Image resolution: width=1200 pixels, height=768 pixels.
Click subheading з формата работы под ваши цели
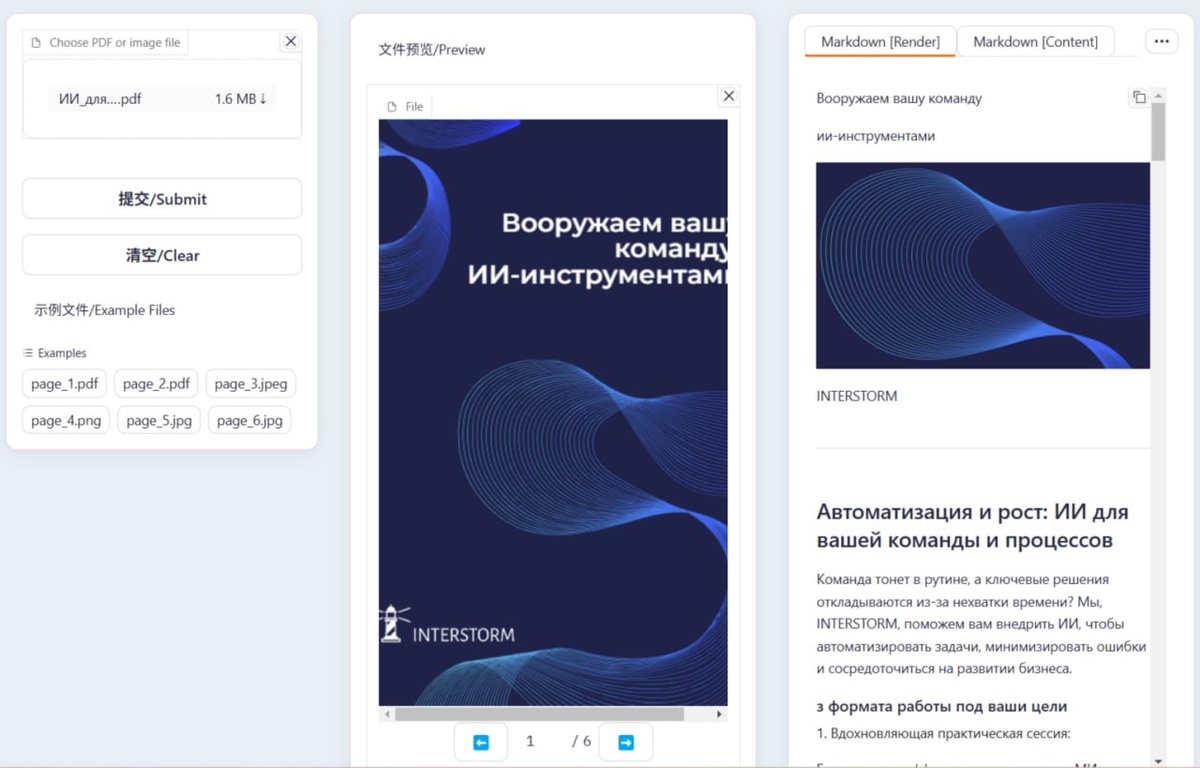pyautogui.click(x=942, y=706)
